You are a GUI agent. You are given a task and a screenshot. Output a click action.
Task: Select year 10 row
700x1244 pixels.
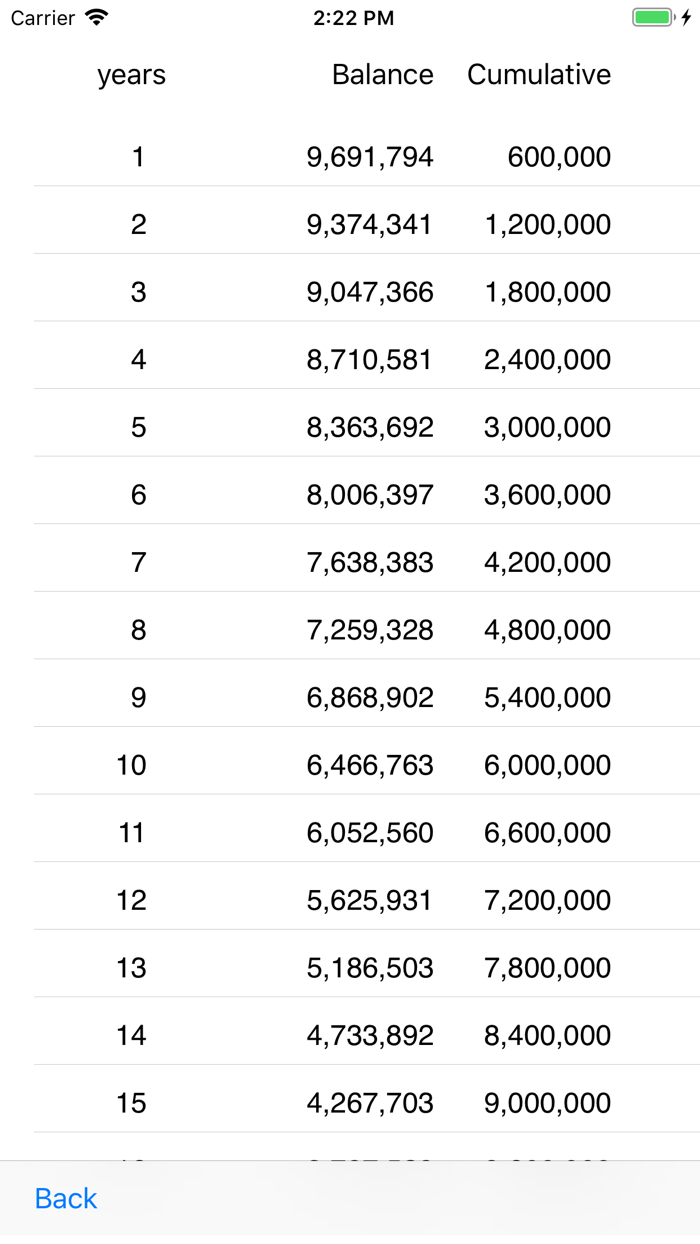[131, 764]
